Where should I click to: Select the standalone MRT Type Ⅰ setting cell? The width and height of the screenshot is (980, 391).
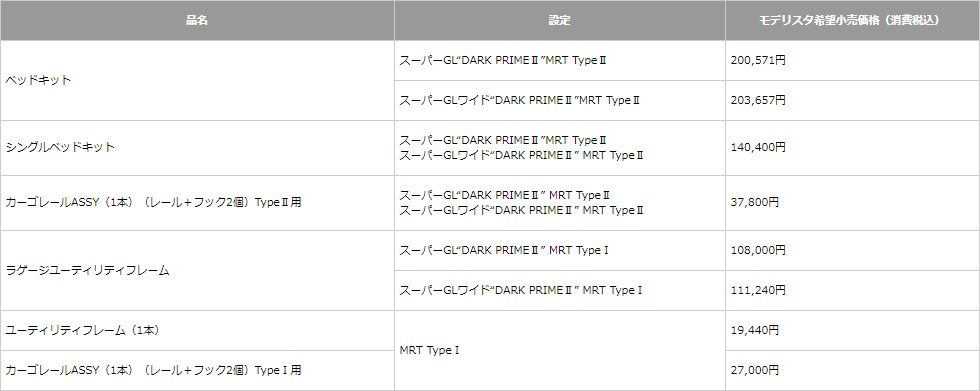(x=559, y=350)
